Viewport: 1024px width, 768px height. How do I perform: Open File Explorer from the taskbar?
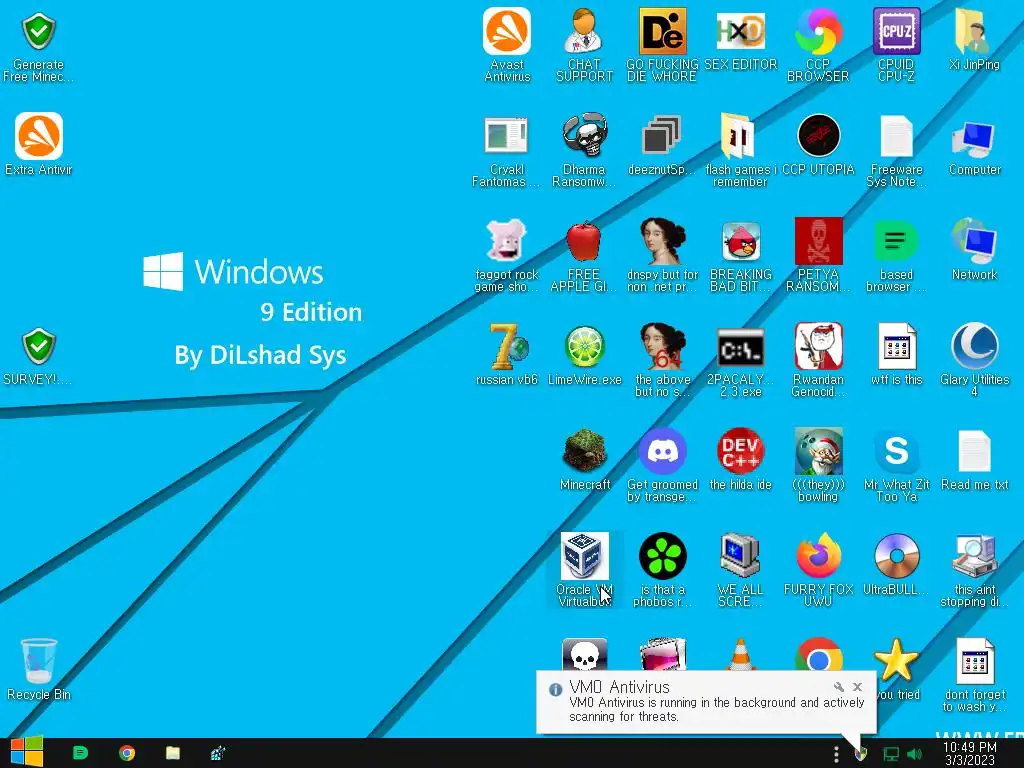[172, 753]
